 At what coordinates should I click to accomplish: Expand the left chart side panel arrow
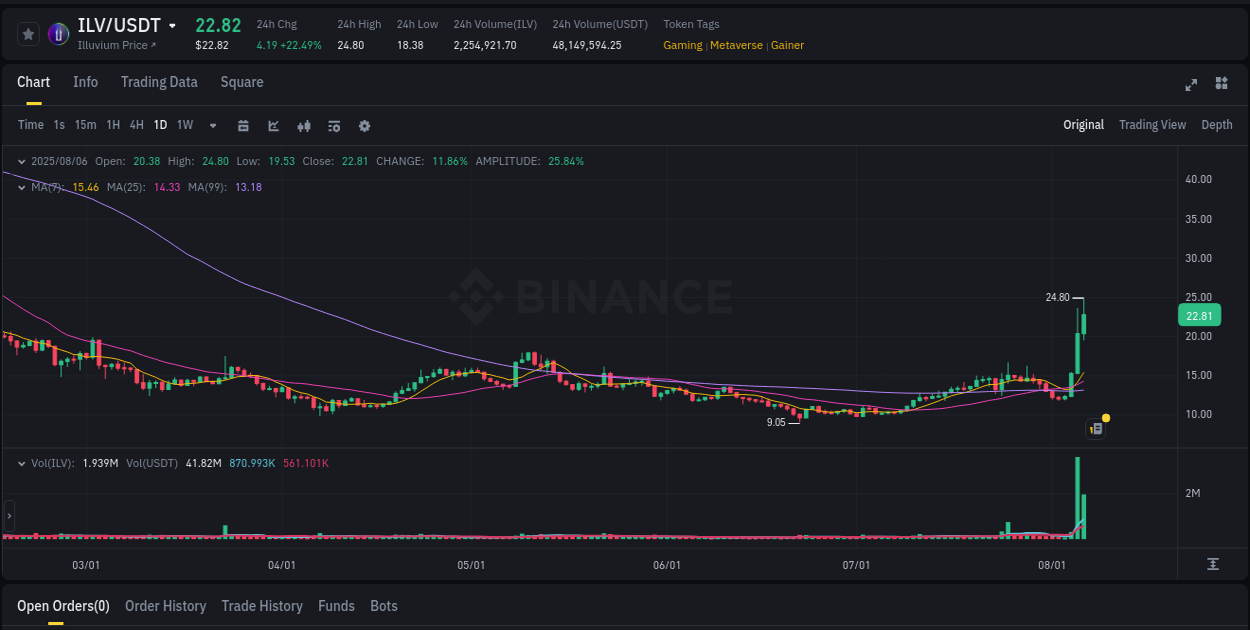[x=8, y=515]
